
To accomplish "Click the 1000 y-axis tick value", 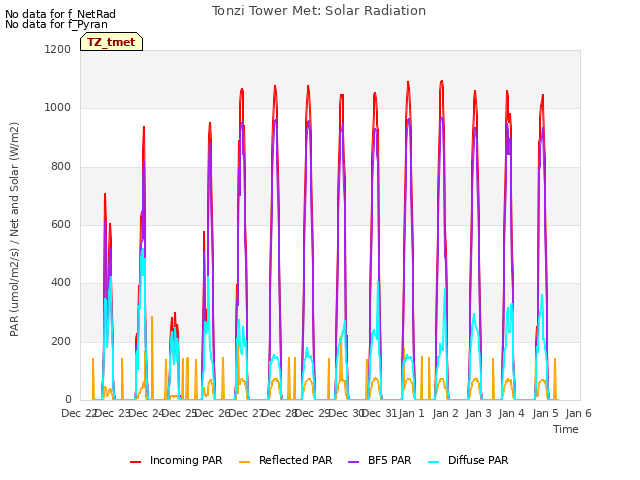I will [58, 107].
